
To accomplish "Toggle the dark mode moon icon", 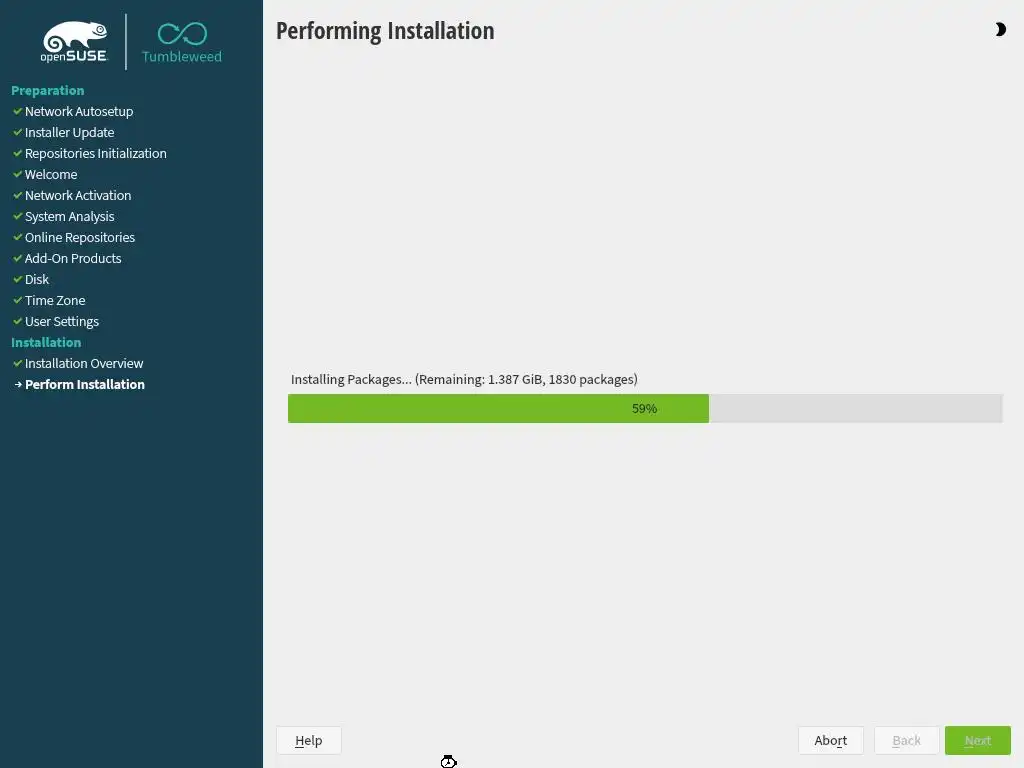I will pos(1000,29).
